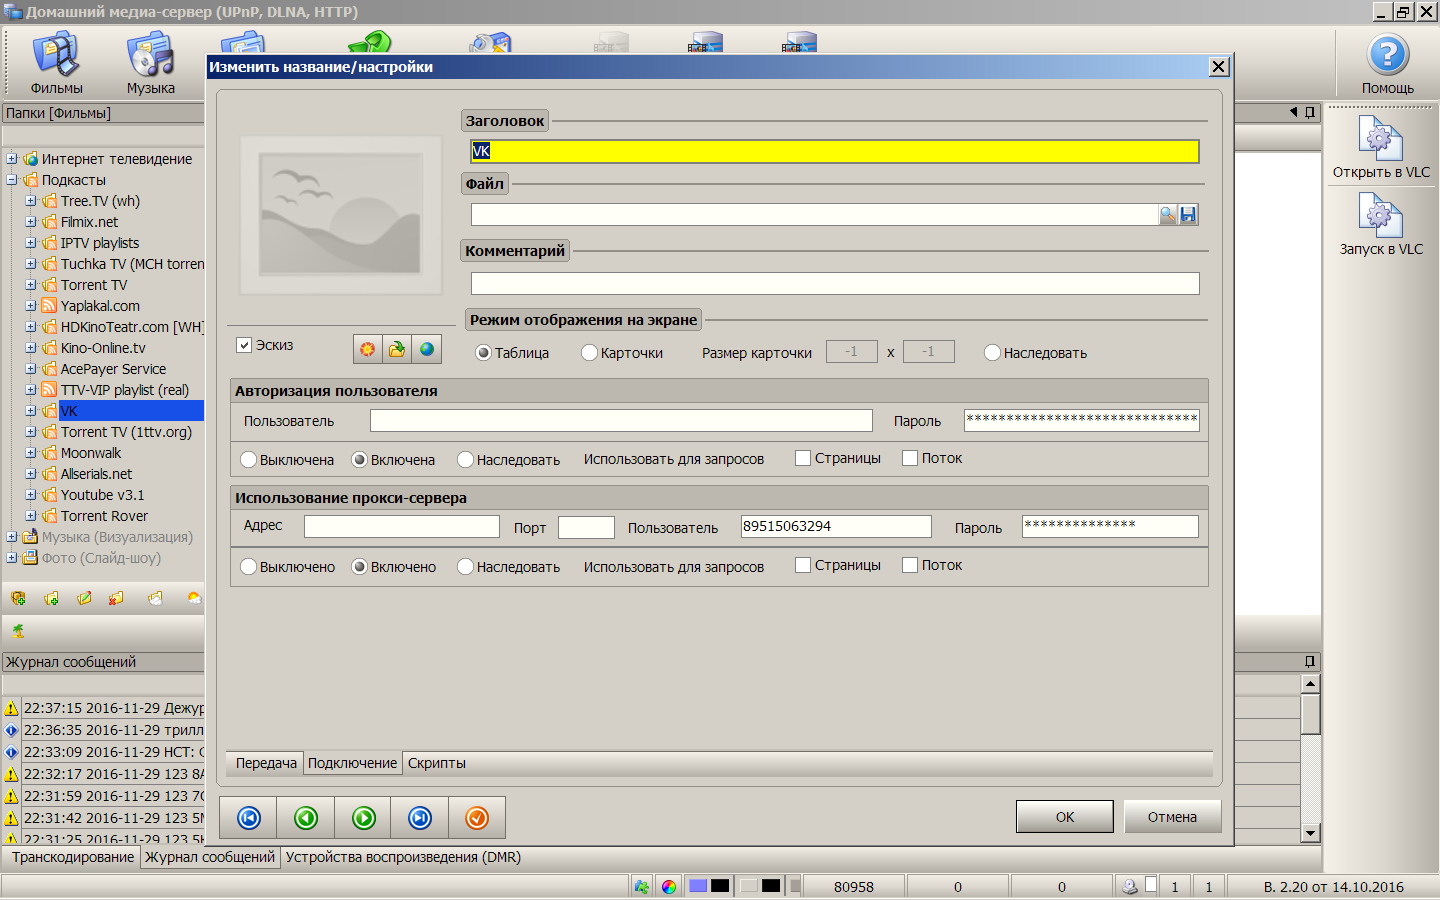The height and width of the screenshot is (900, 1440).
Task: Open the Транскодирование bottom tab
Action: click(73, 857)
